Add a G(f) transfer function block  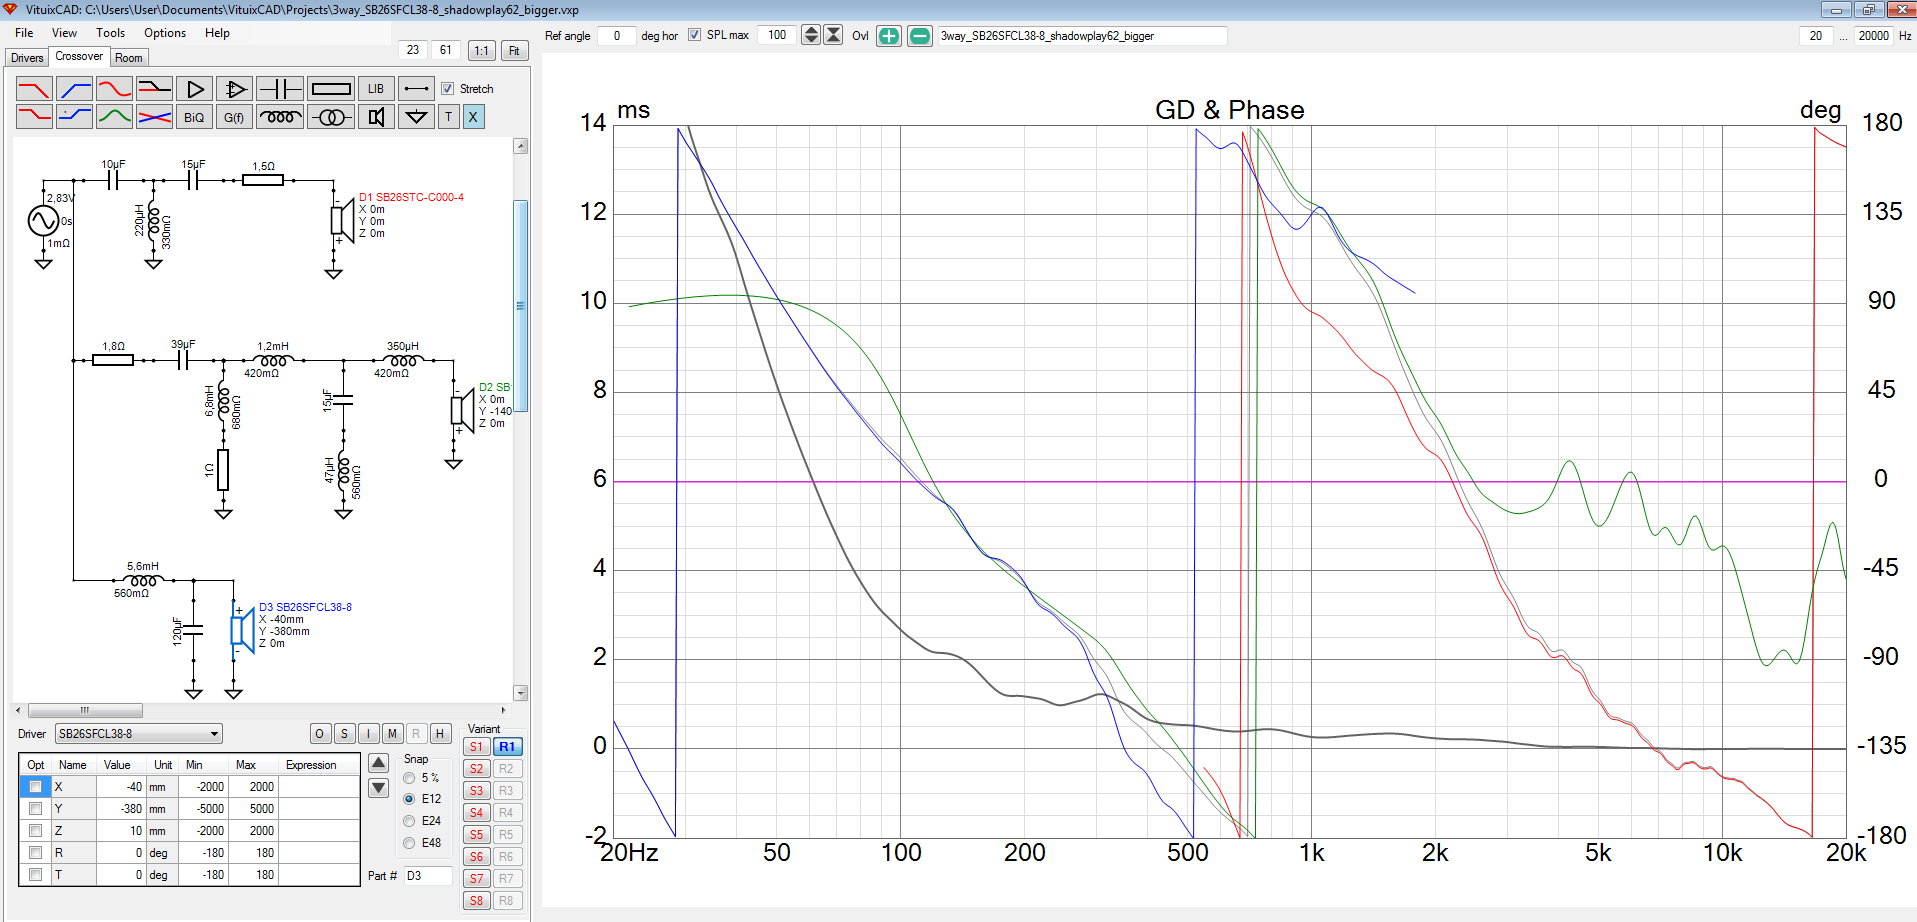(x=234, y=117)
